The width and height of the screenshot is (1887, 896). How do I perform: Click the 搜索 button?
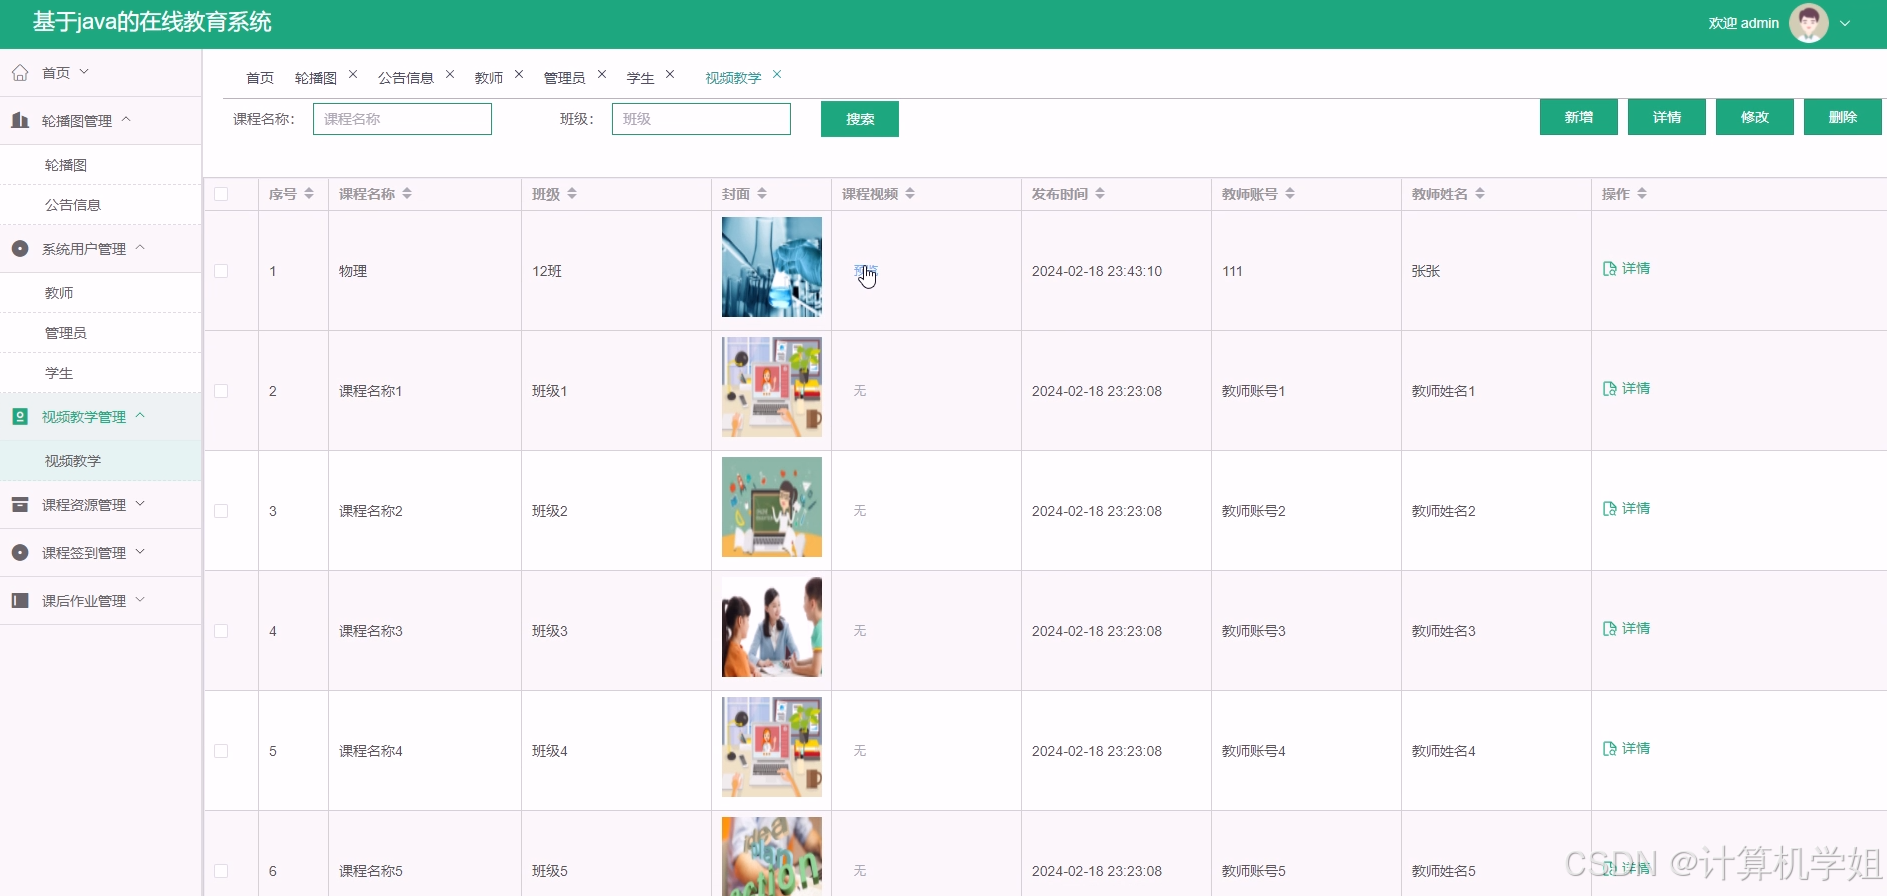coord(860,119)
